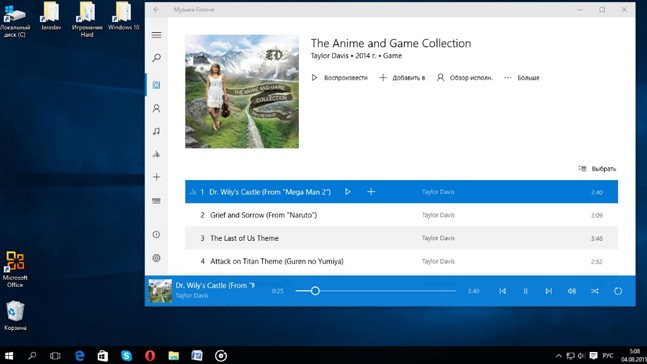The height and width of the screenshot is (364, 647).
Task: Click duration 3:46 of The Last of Us row
Action: click(x=597, y=239)
